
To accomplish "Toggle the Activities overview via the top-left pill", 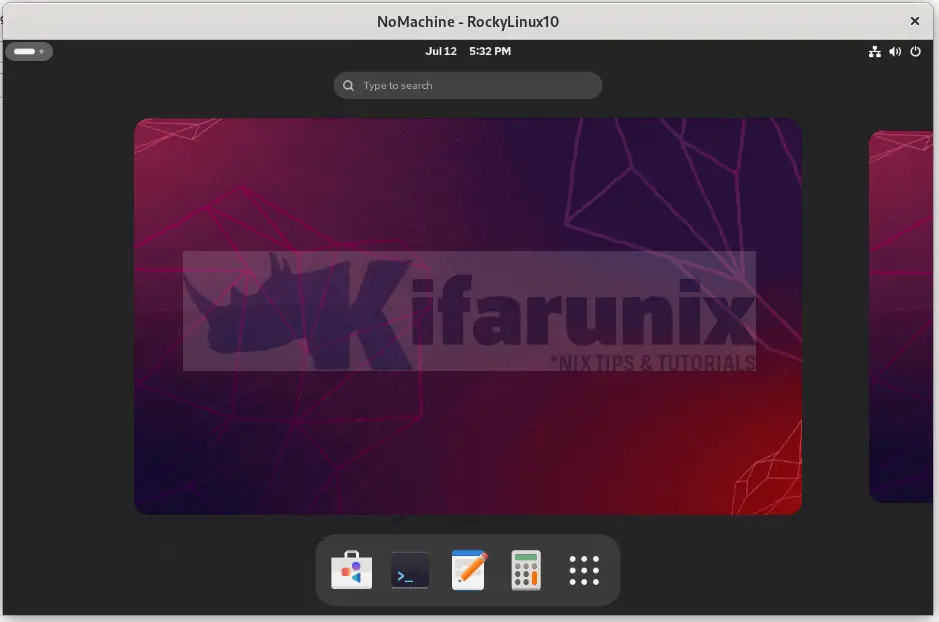I will 28,52.
